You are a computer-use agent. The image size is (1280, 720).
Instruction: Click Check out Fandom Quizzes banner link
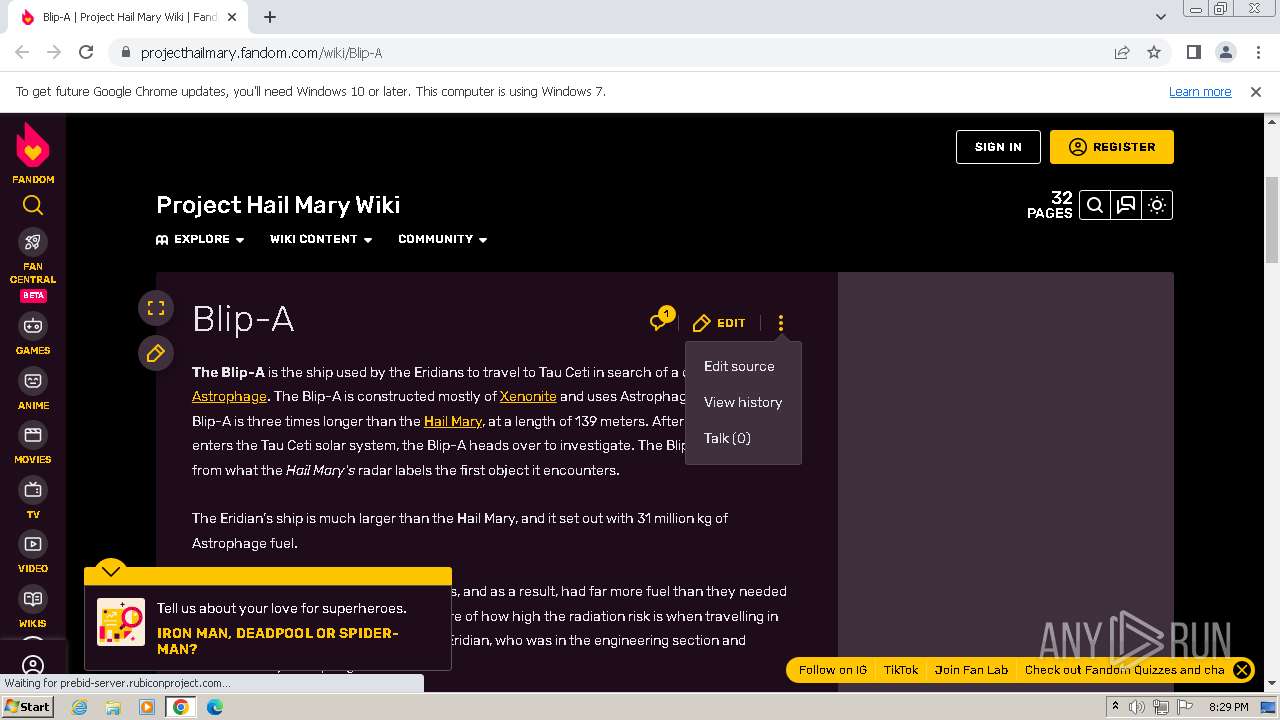(1125, 670)
